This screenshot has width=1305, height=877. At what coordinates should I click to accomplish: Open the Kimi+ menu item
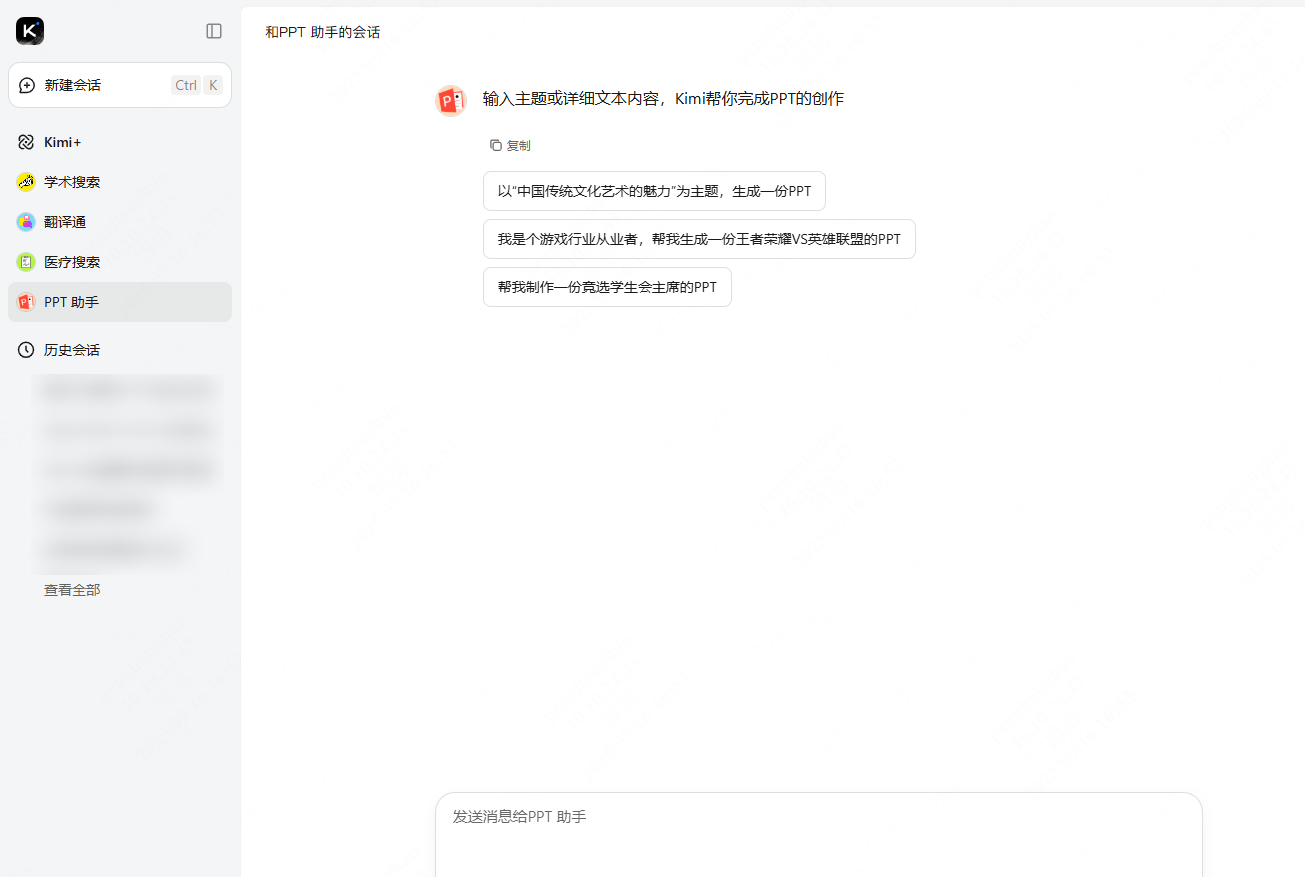tap(120, 142)
